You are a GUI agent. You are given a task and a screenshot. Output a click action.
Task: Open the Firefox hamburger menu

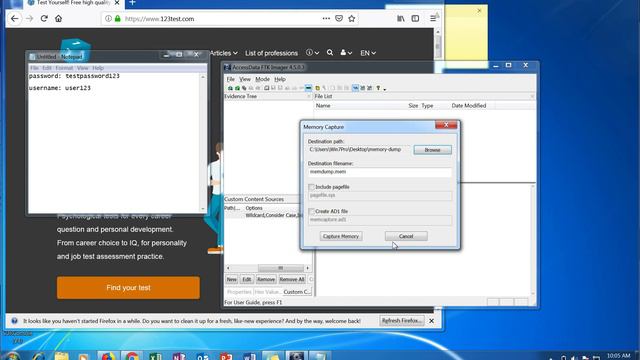pos(433,19)
